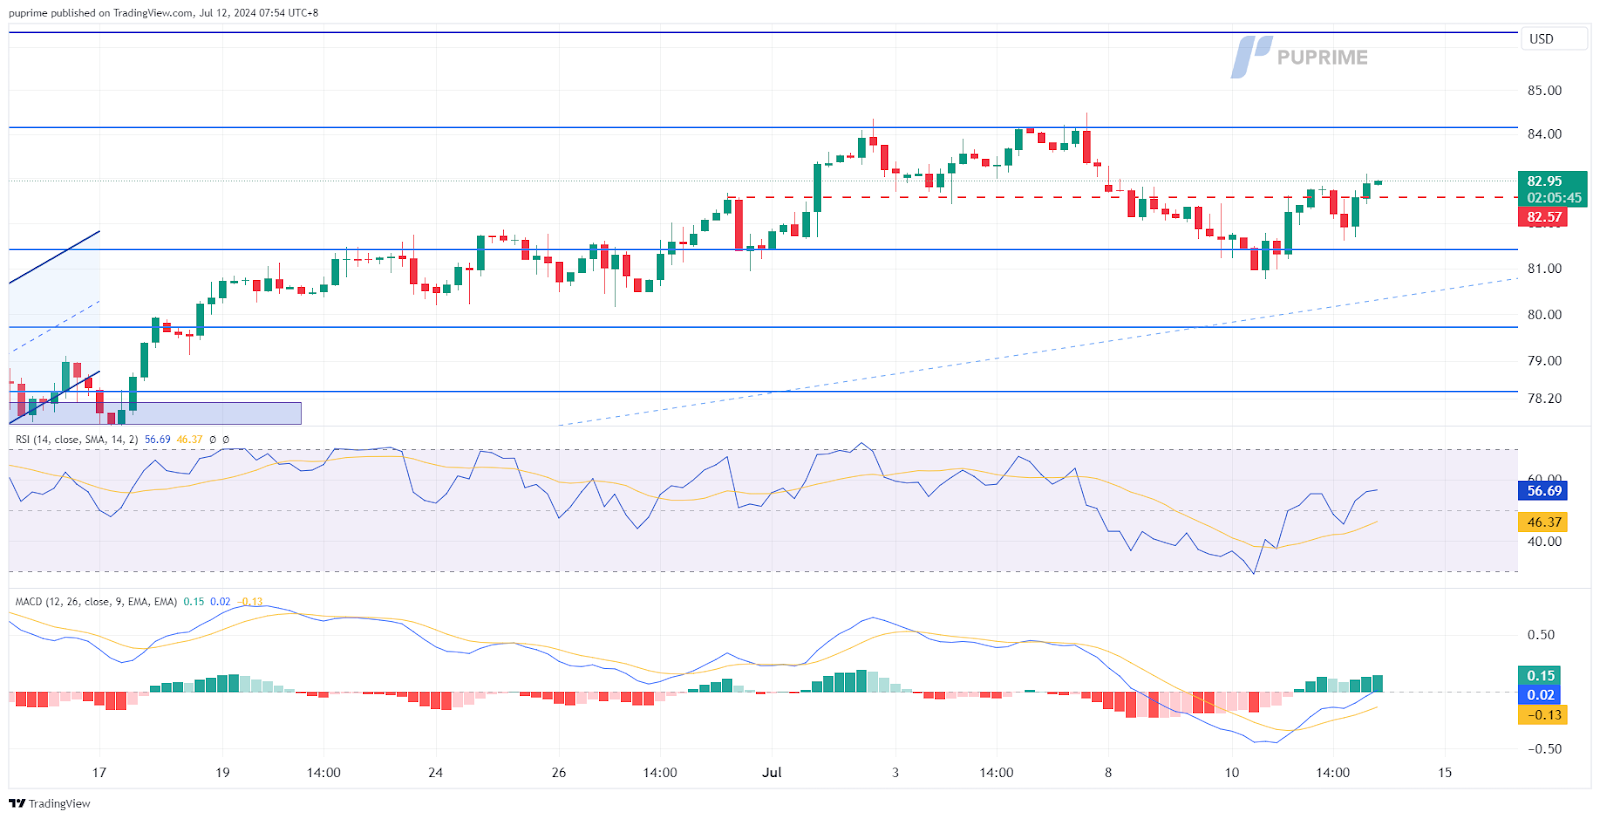This screenshot has width=1600, height=819.
Task: Click the red price label 82.57
Action: [1544, 217]
